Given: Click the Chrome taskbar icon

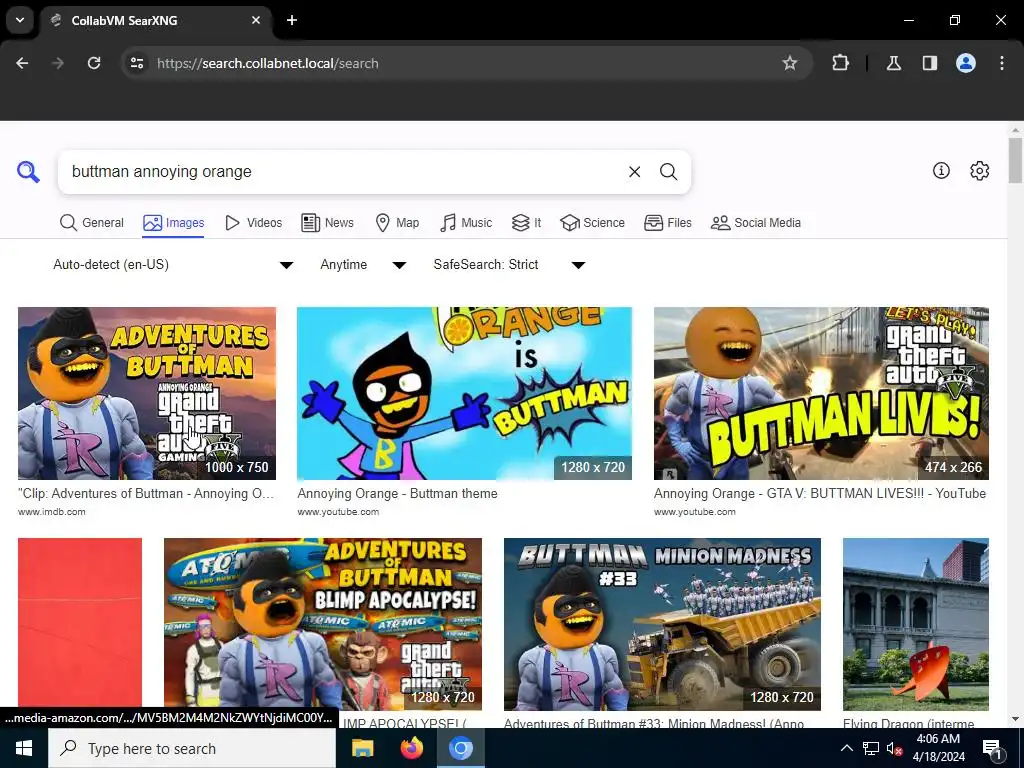Looking at the screenshot, I should [460, 748].
